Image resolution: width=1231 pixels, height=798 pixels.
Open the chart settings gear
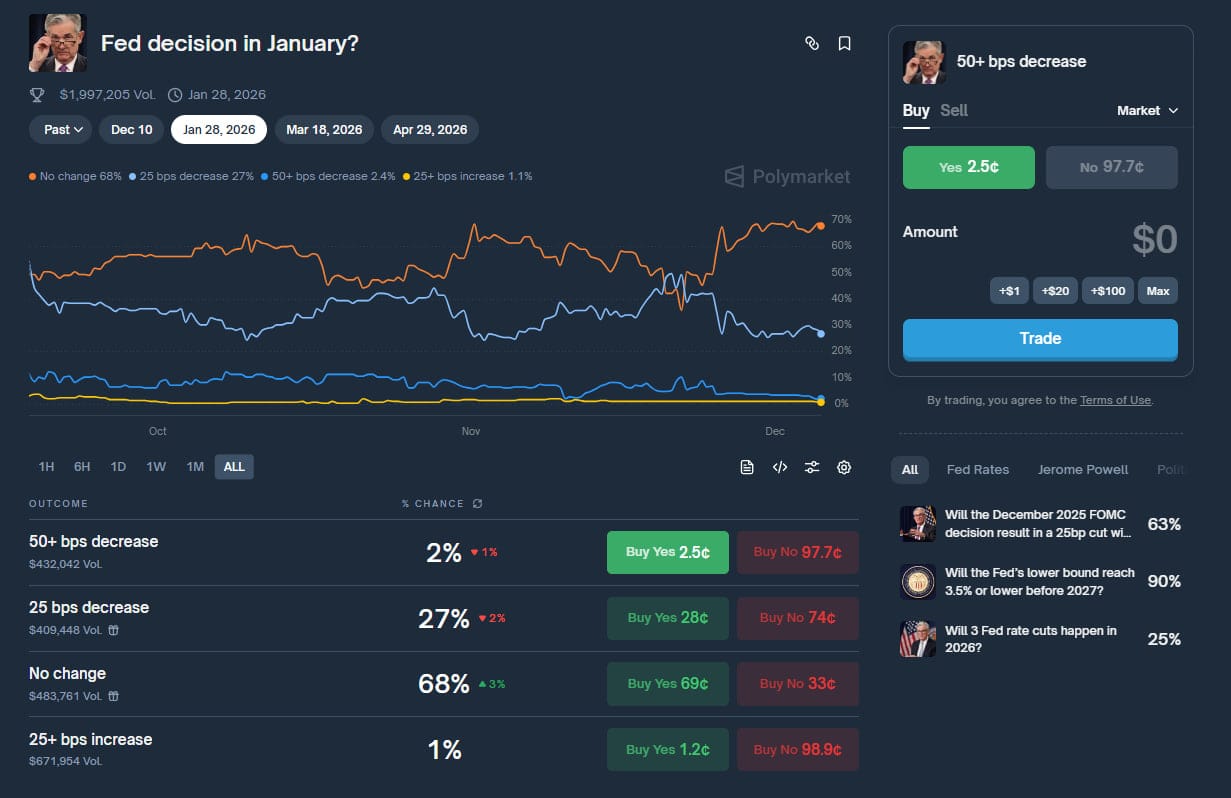coord(844,467)
